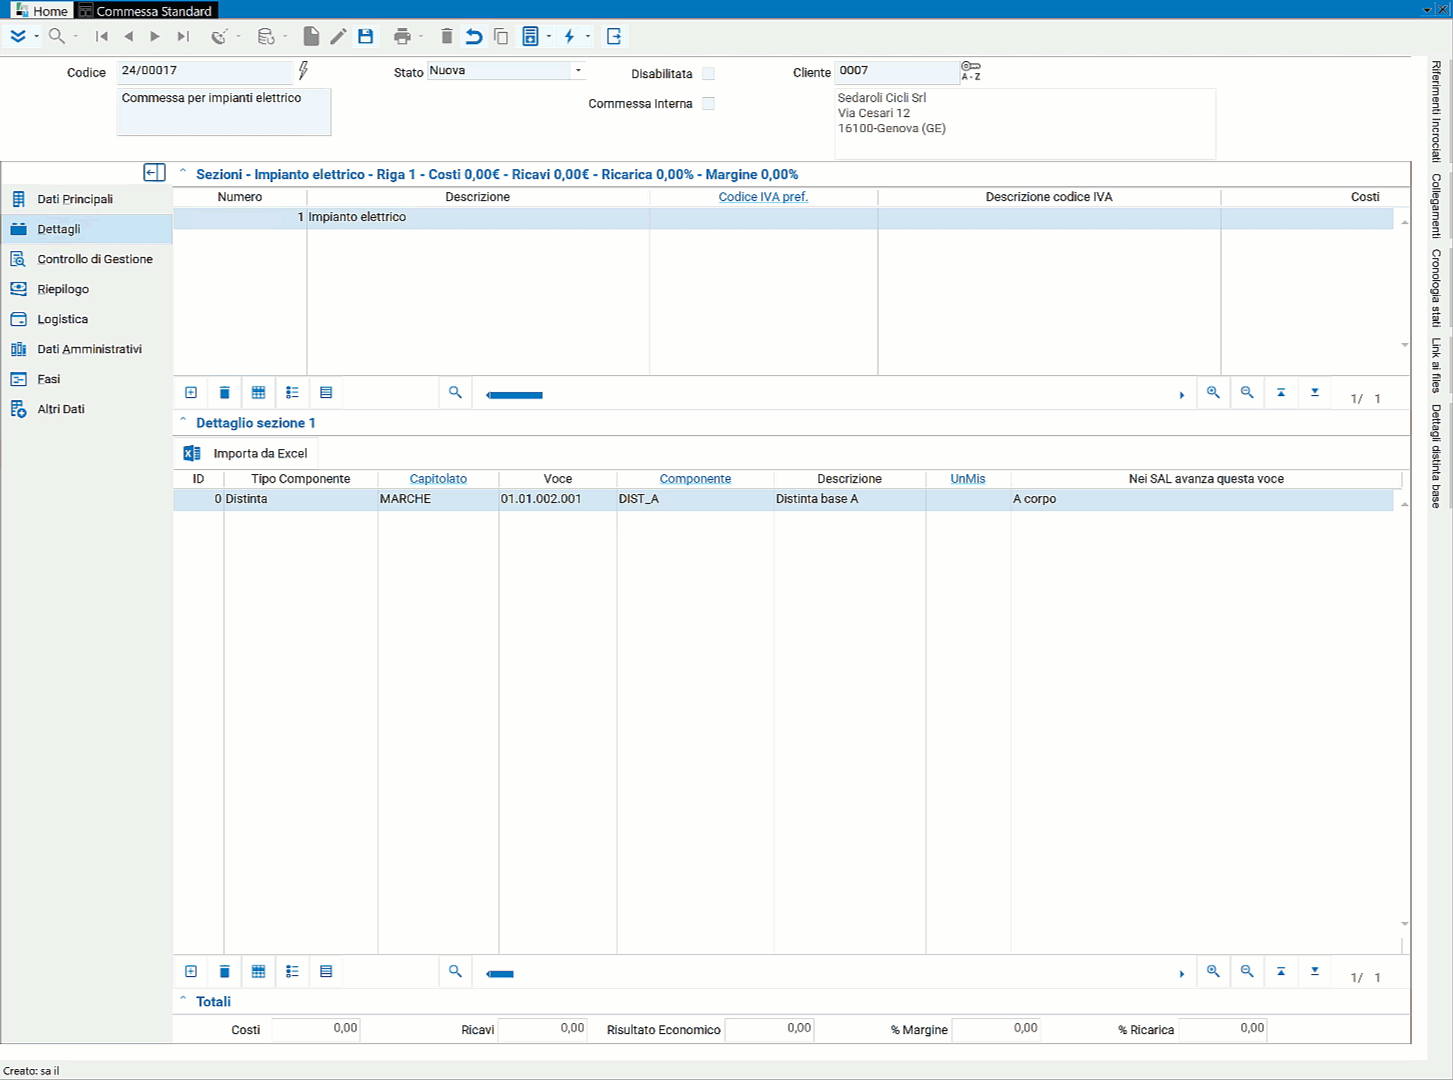The width and height of the screenshot is (1453, 1080).
Task: Click the Componente column link
Action: [x=695, y=479]
